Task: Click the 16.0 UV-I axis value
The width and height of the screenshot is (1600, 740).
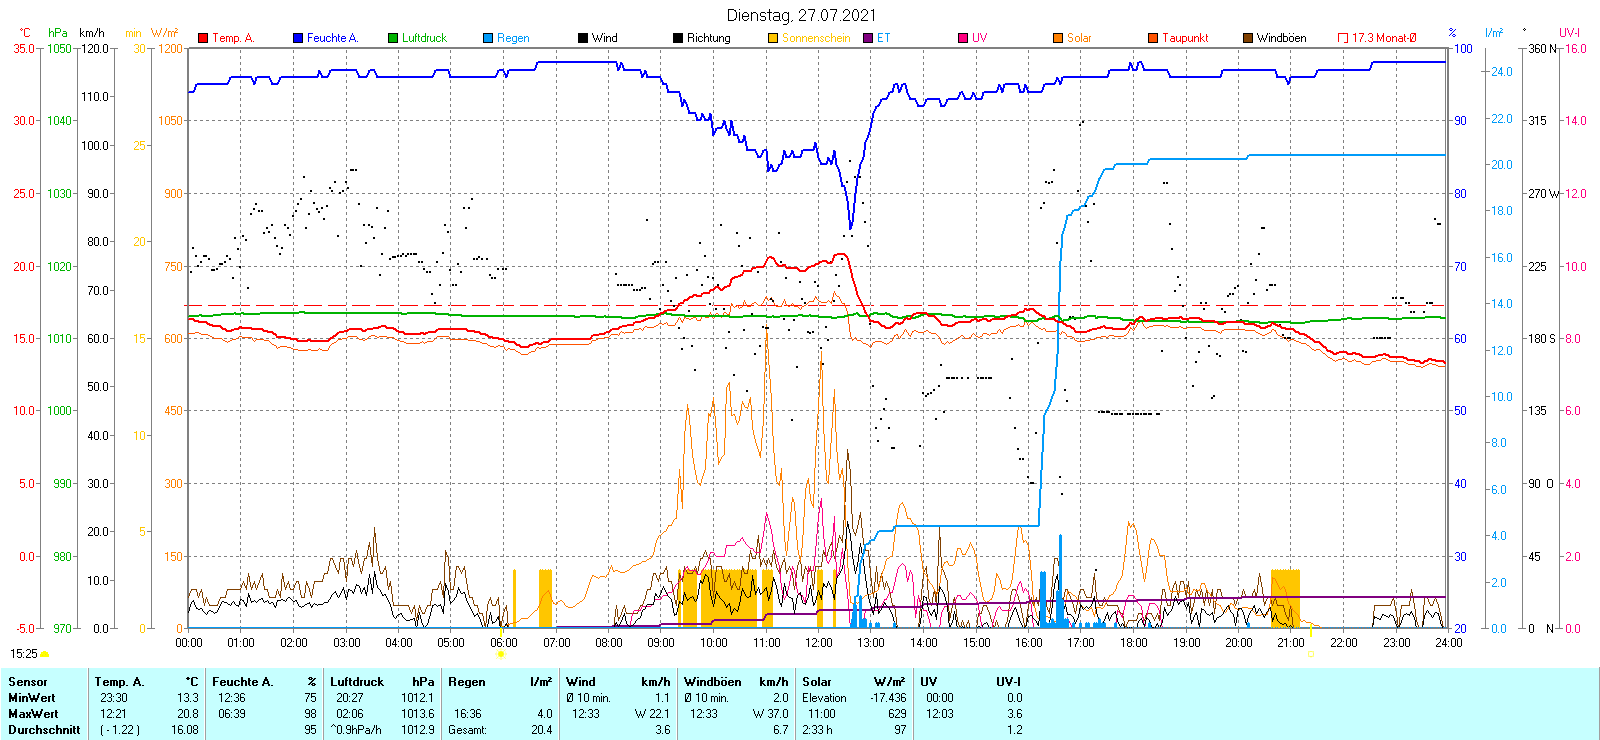Action: 1576,49
